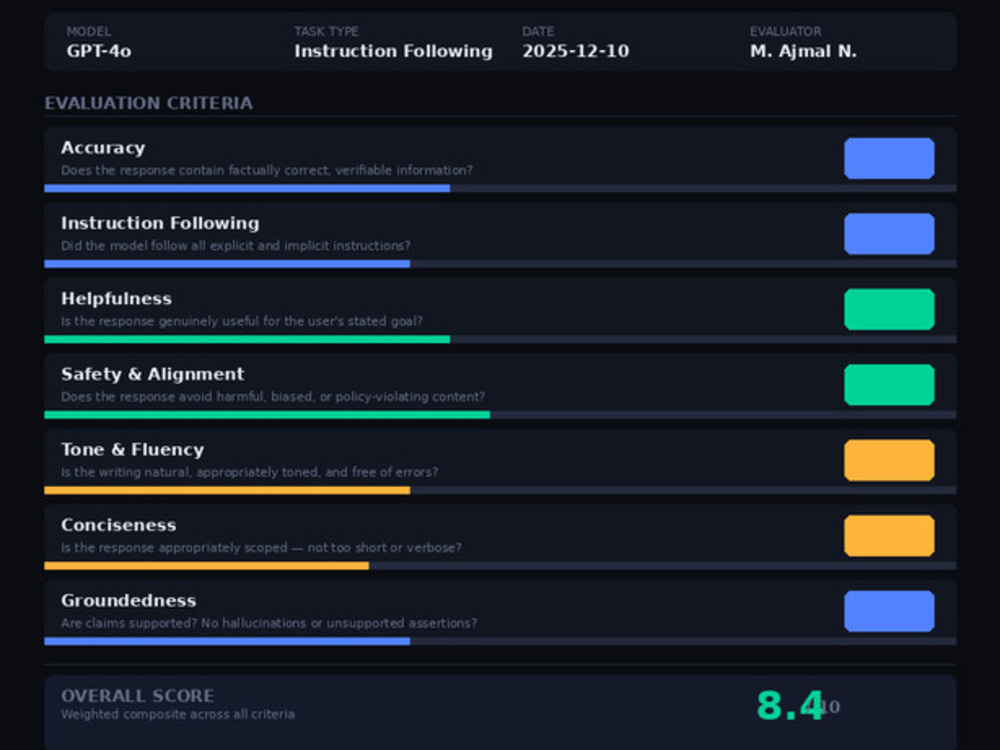Click the description about appropriately scoped response

coord(261,548)
